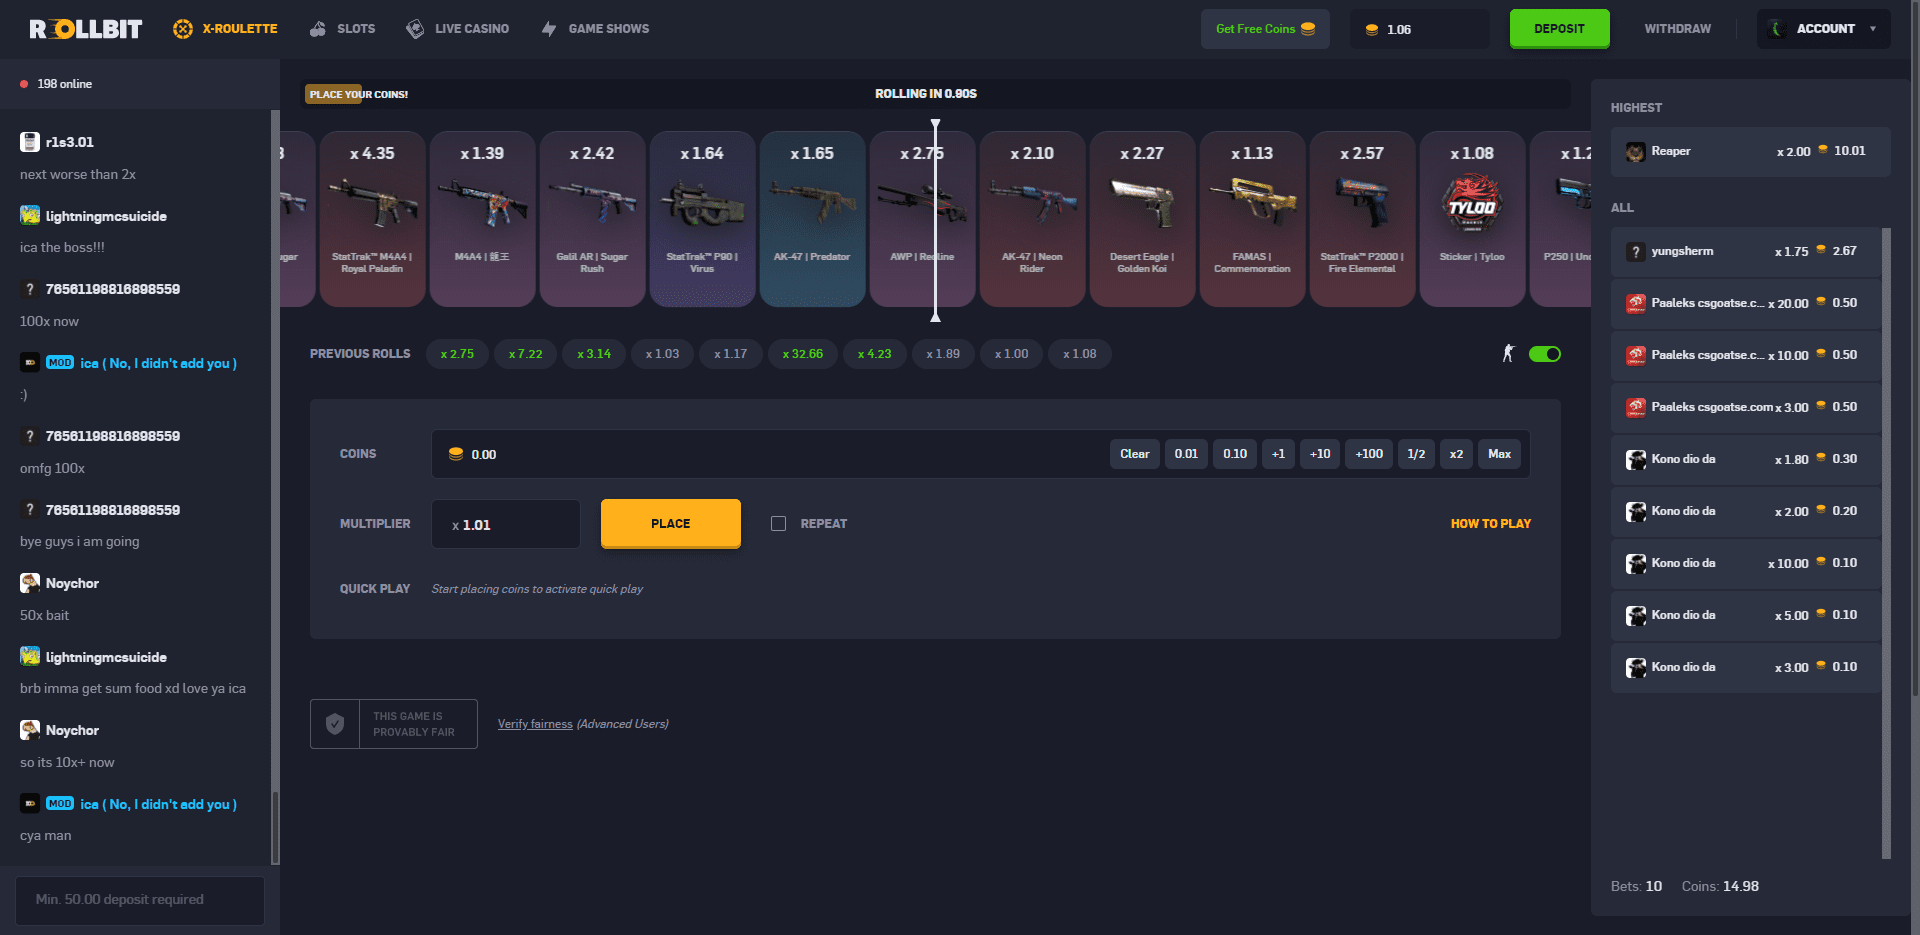Click the green Deposit button
Viewport: 1920px width, 935px height.
click(1560, 29)
